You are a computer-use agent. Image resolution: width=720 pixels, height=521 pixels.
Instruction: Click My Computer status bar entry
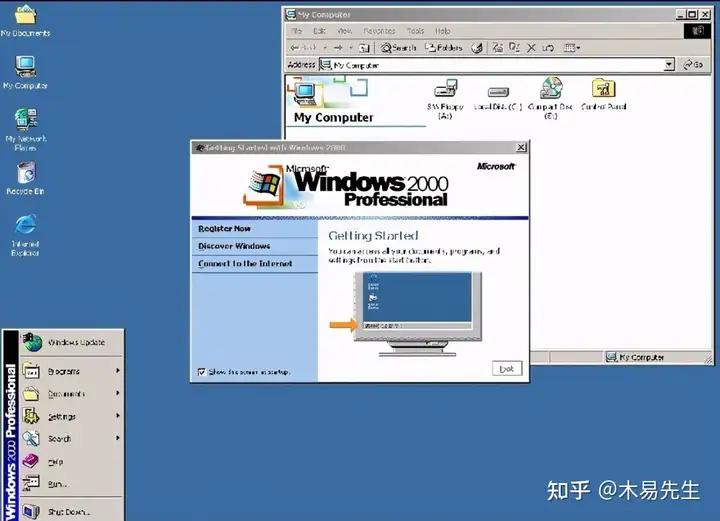(635, 357)
